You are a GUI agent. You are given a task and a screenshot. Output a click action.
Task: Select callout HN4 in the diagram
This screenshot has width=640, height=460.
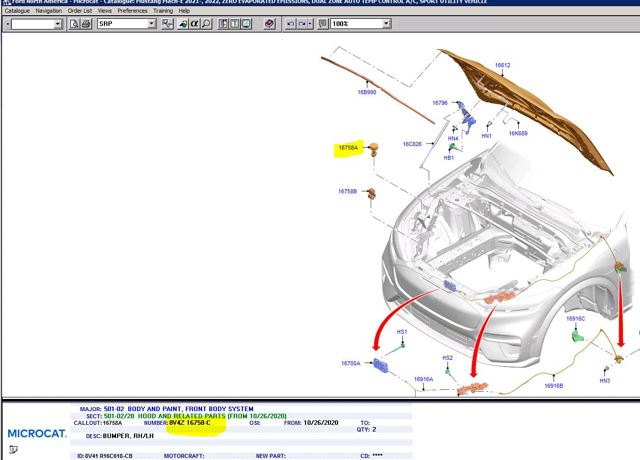pyautogui.click(x=453, y=138)
